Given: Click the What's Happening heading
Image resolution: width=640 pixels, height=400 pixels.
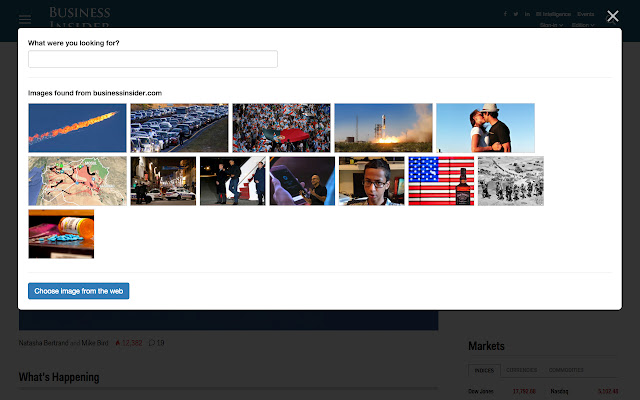Looking at the screenshot, I should click(59, 377).
